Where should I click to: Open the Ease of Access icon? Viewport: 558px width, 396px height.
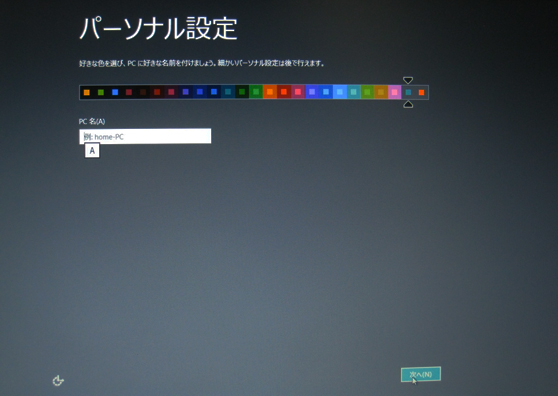point(58,381)
